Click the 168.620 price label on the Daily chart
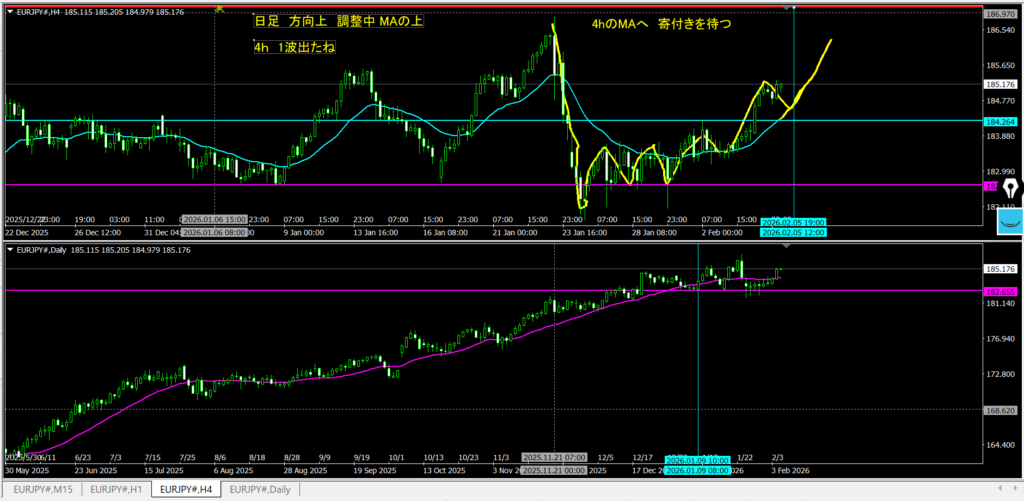 tap(1001, 410)
